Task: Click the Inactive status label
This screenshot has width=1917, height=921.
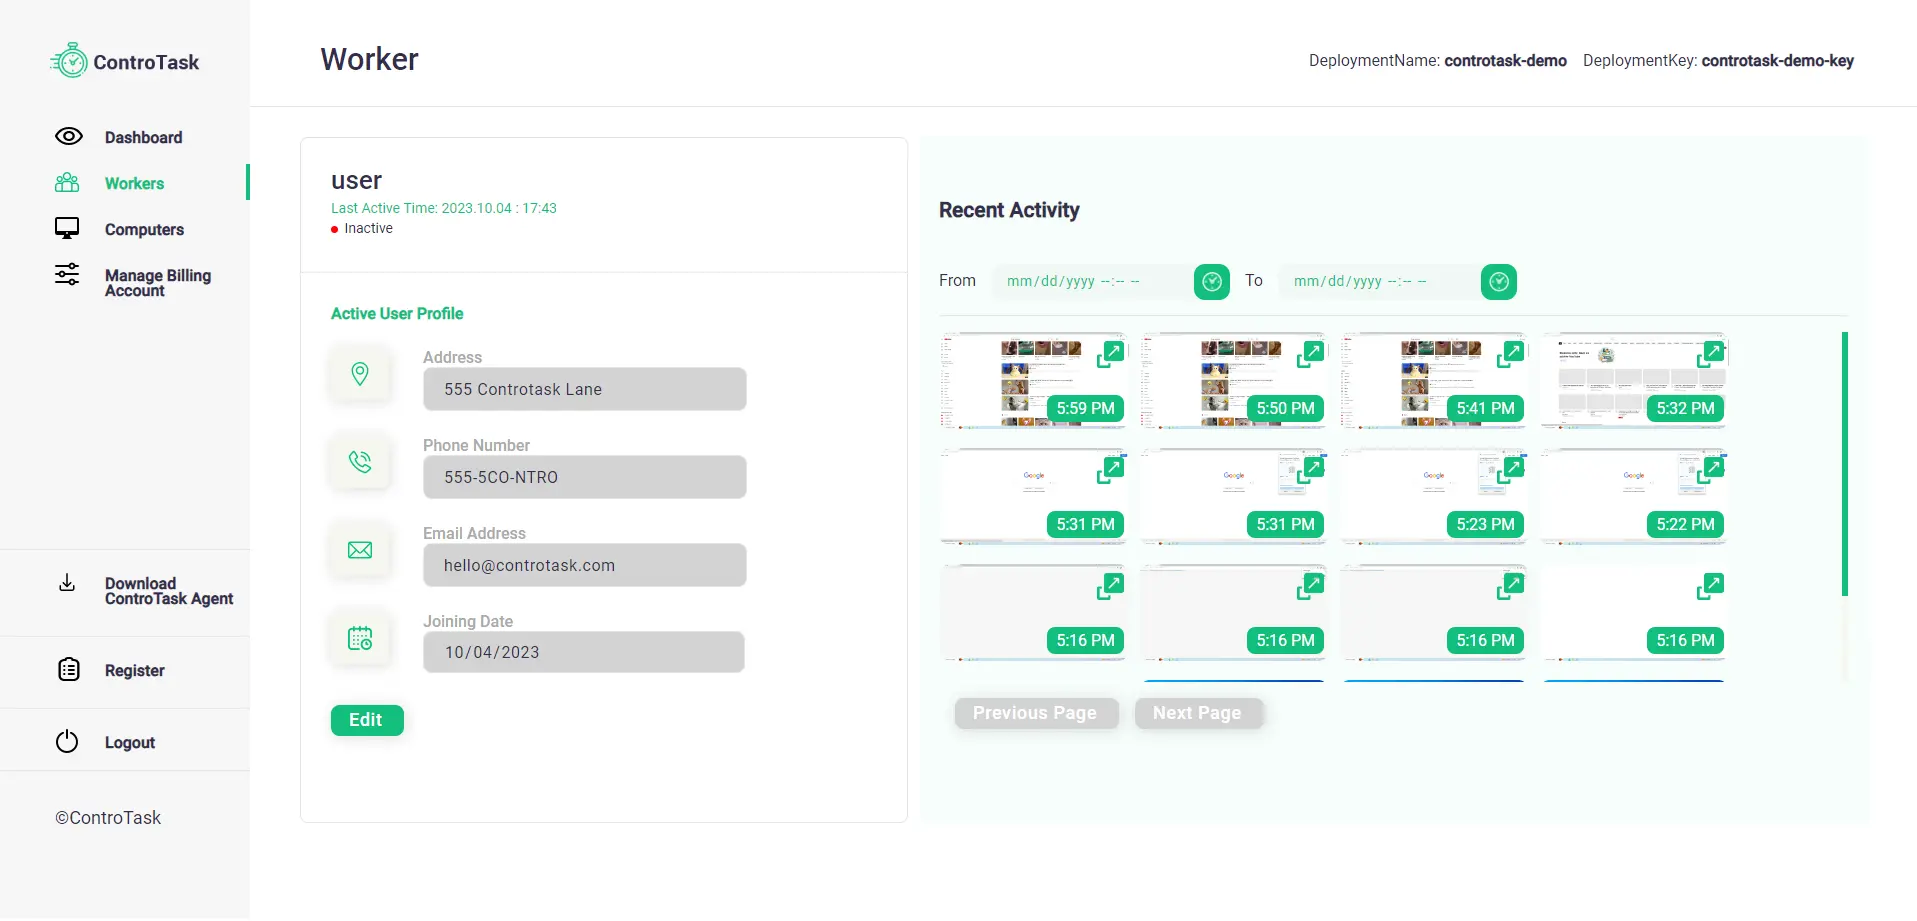Action: tap(368, 228)
